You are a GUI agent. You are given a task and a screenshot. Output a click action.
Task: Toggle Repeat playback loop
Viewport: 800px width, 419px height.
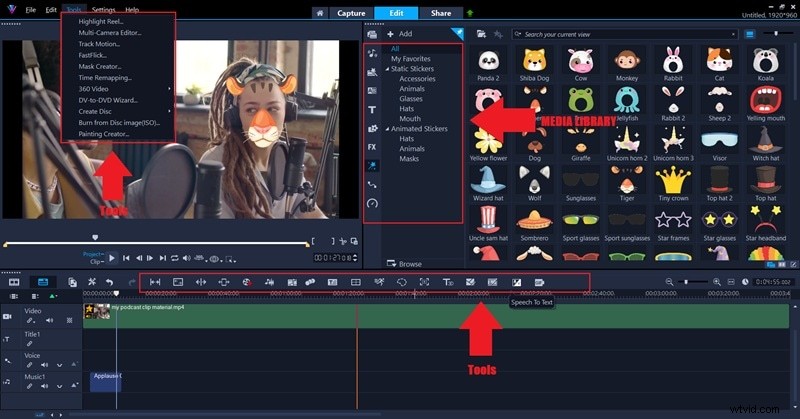[x=174, y=258]
